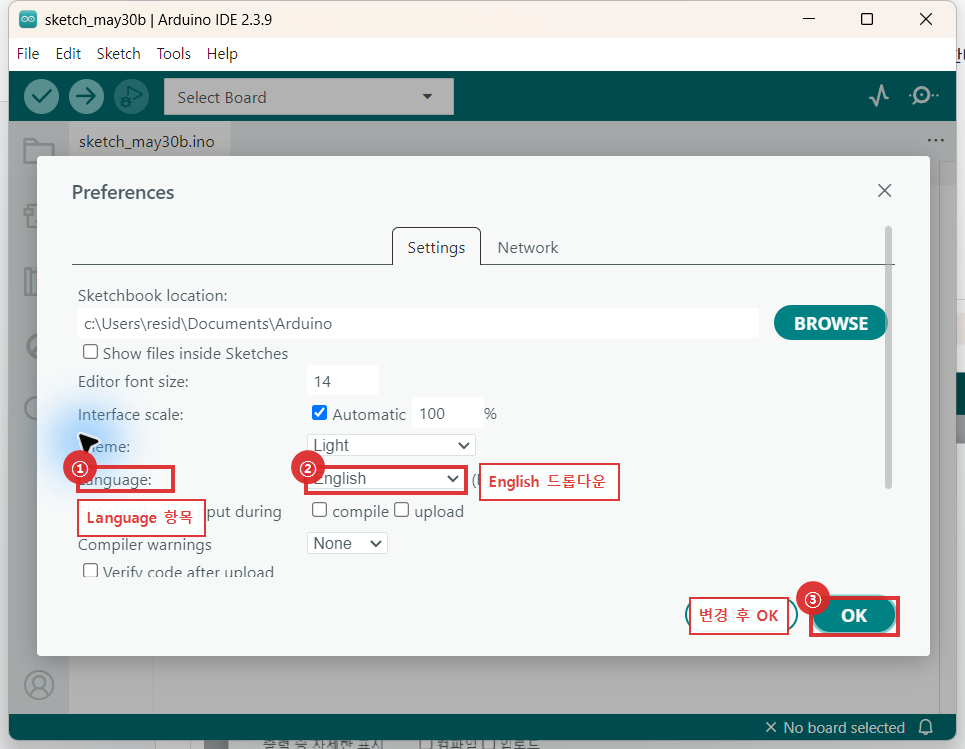This screenshot has width=965, height=749.
Task: Click the Compiler warnings label
Action: pyautogui.click(x=145, y=545)
